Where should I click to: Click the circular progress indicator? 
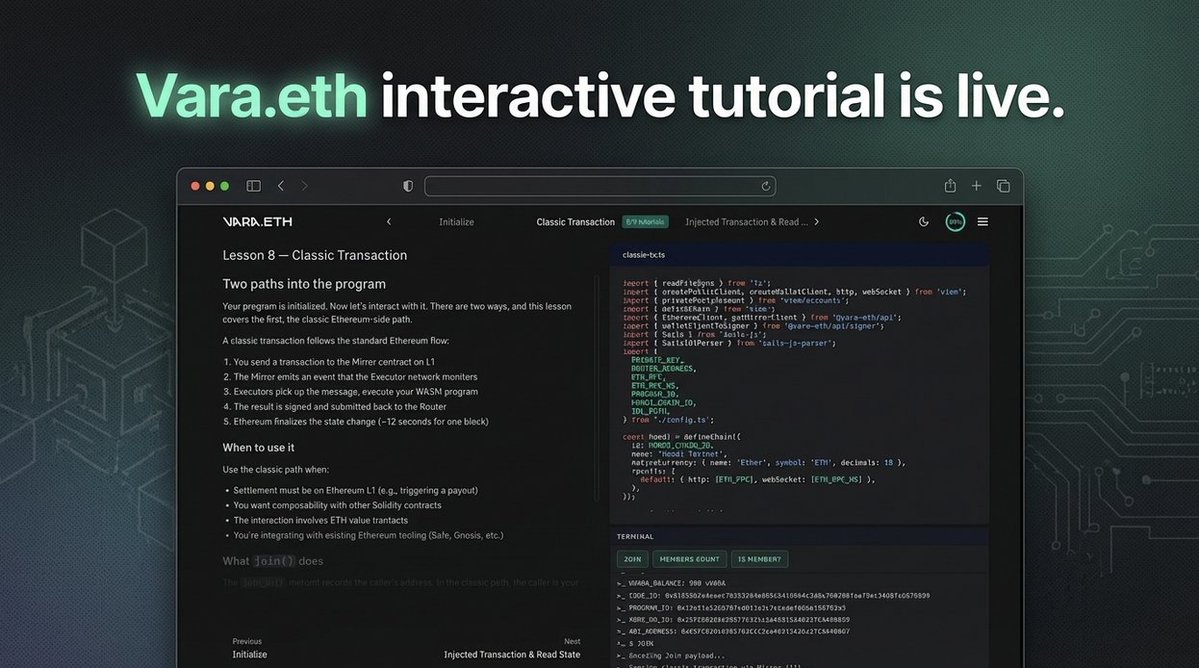955,222
